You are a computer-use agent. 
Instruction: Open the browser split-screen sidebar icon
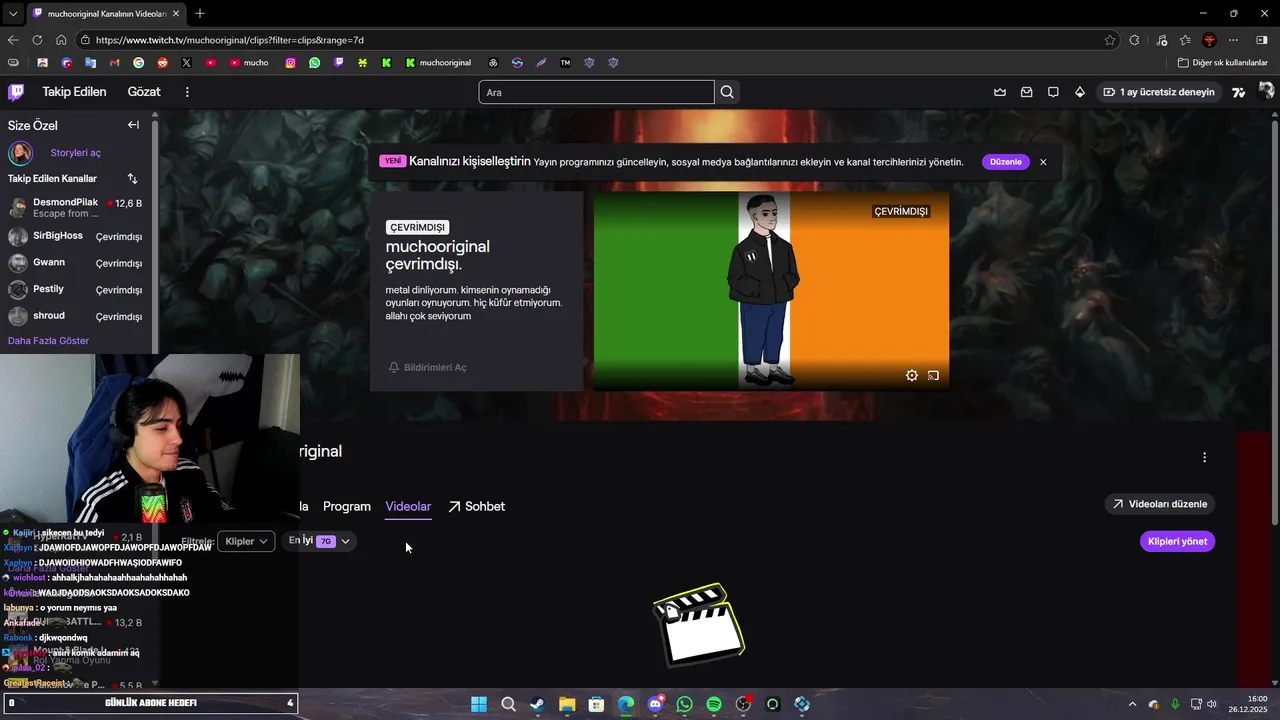coord(1262,40)
